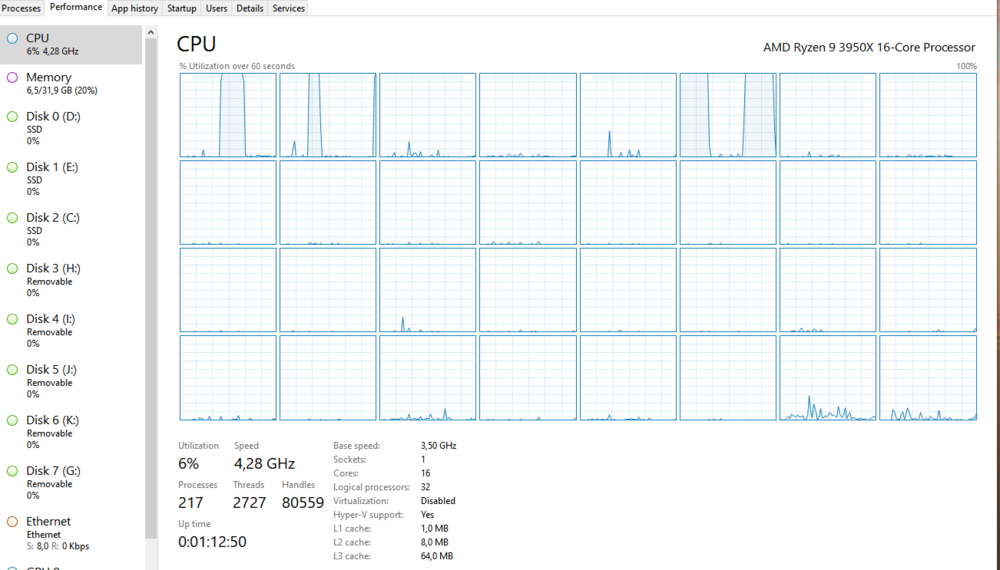Click the Disk 1 (E:) green circle icon

point(12,167)
